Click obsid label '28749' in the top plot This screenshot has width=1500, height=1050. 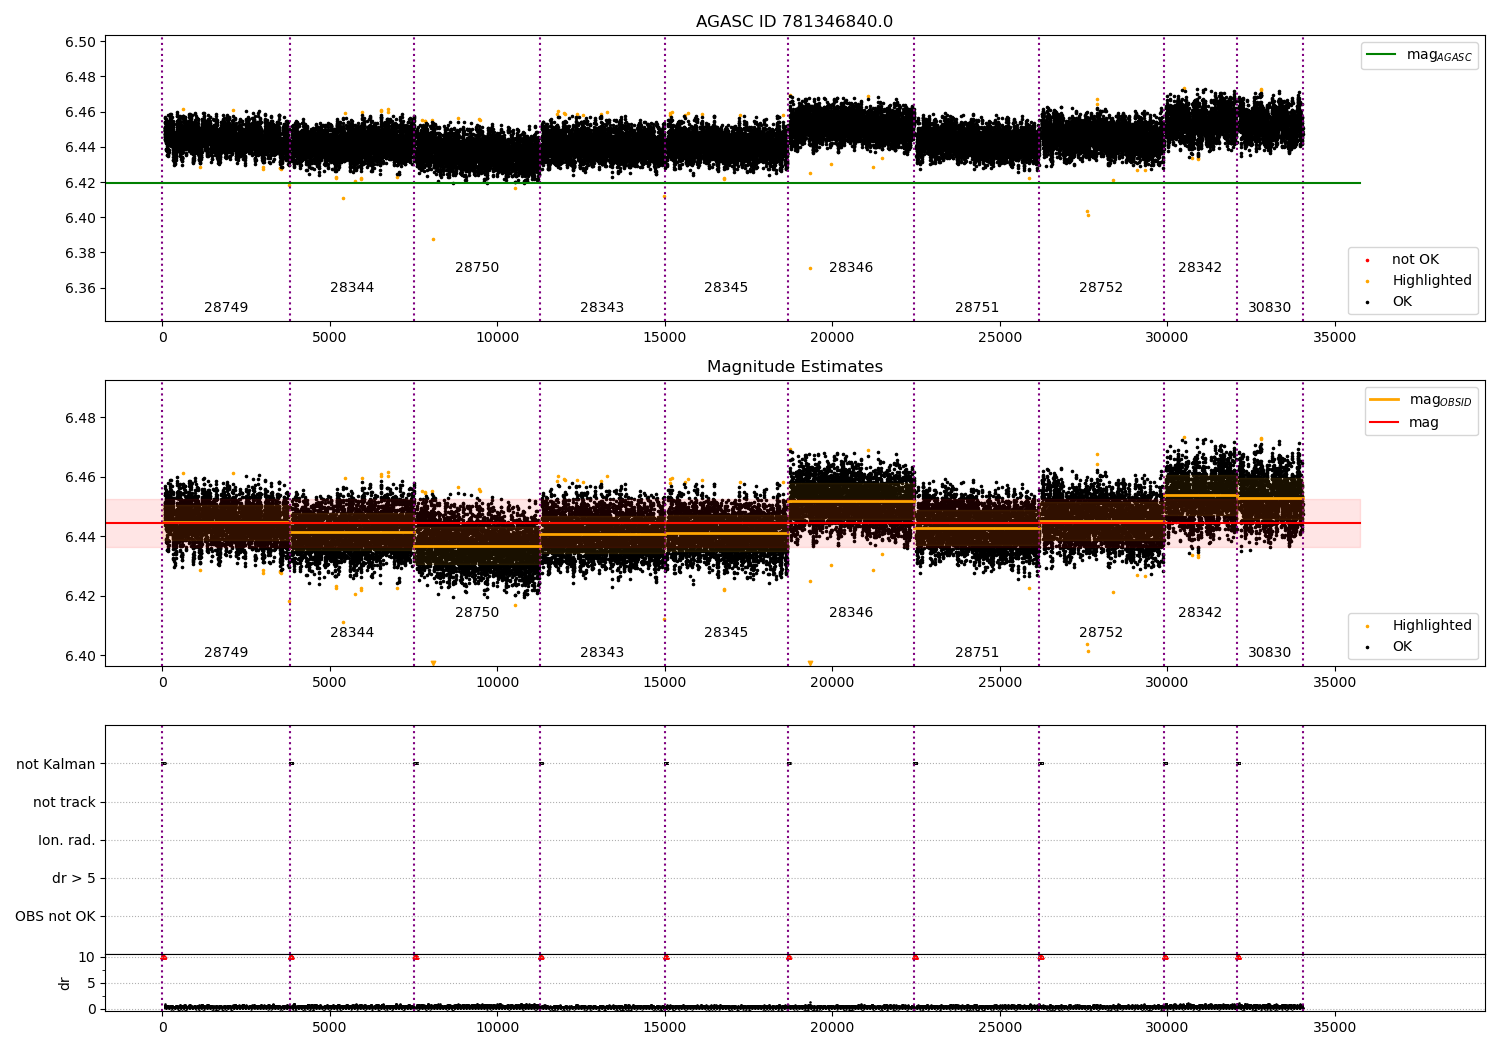[226, 307]
